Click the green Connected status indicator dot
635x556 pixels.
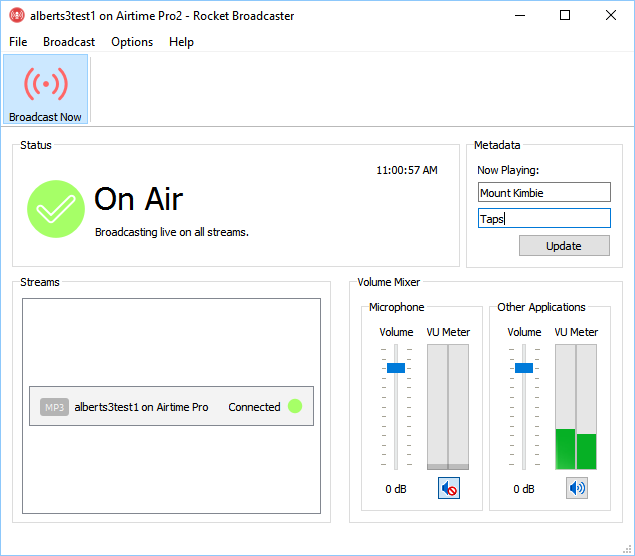coord(295,406)
